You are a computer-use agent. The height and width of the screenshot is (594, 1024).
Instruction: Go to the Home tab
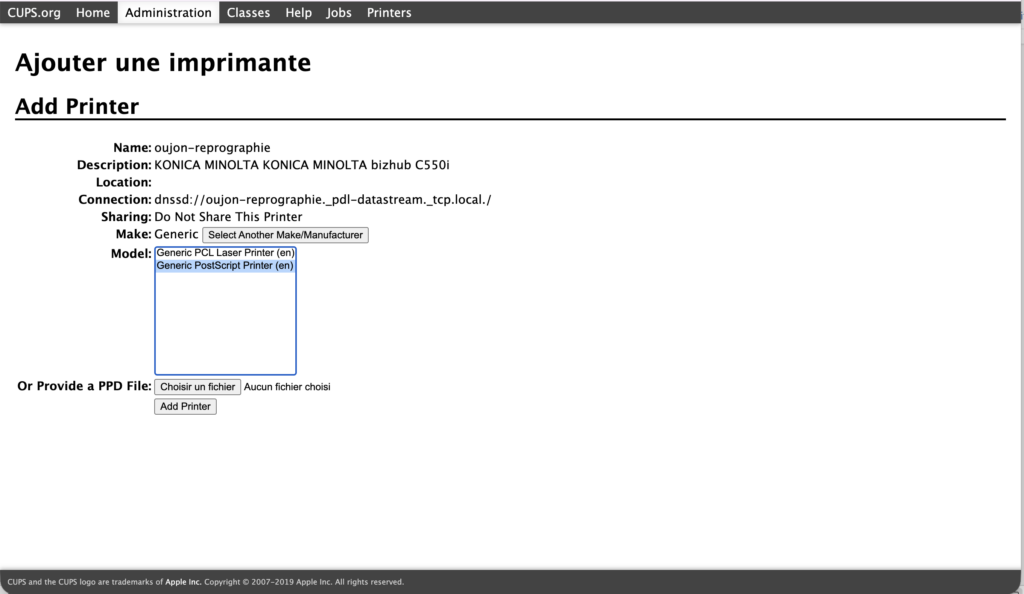click(93, 13)
